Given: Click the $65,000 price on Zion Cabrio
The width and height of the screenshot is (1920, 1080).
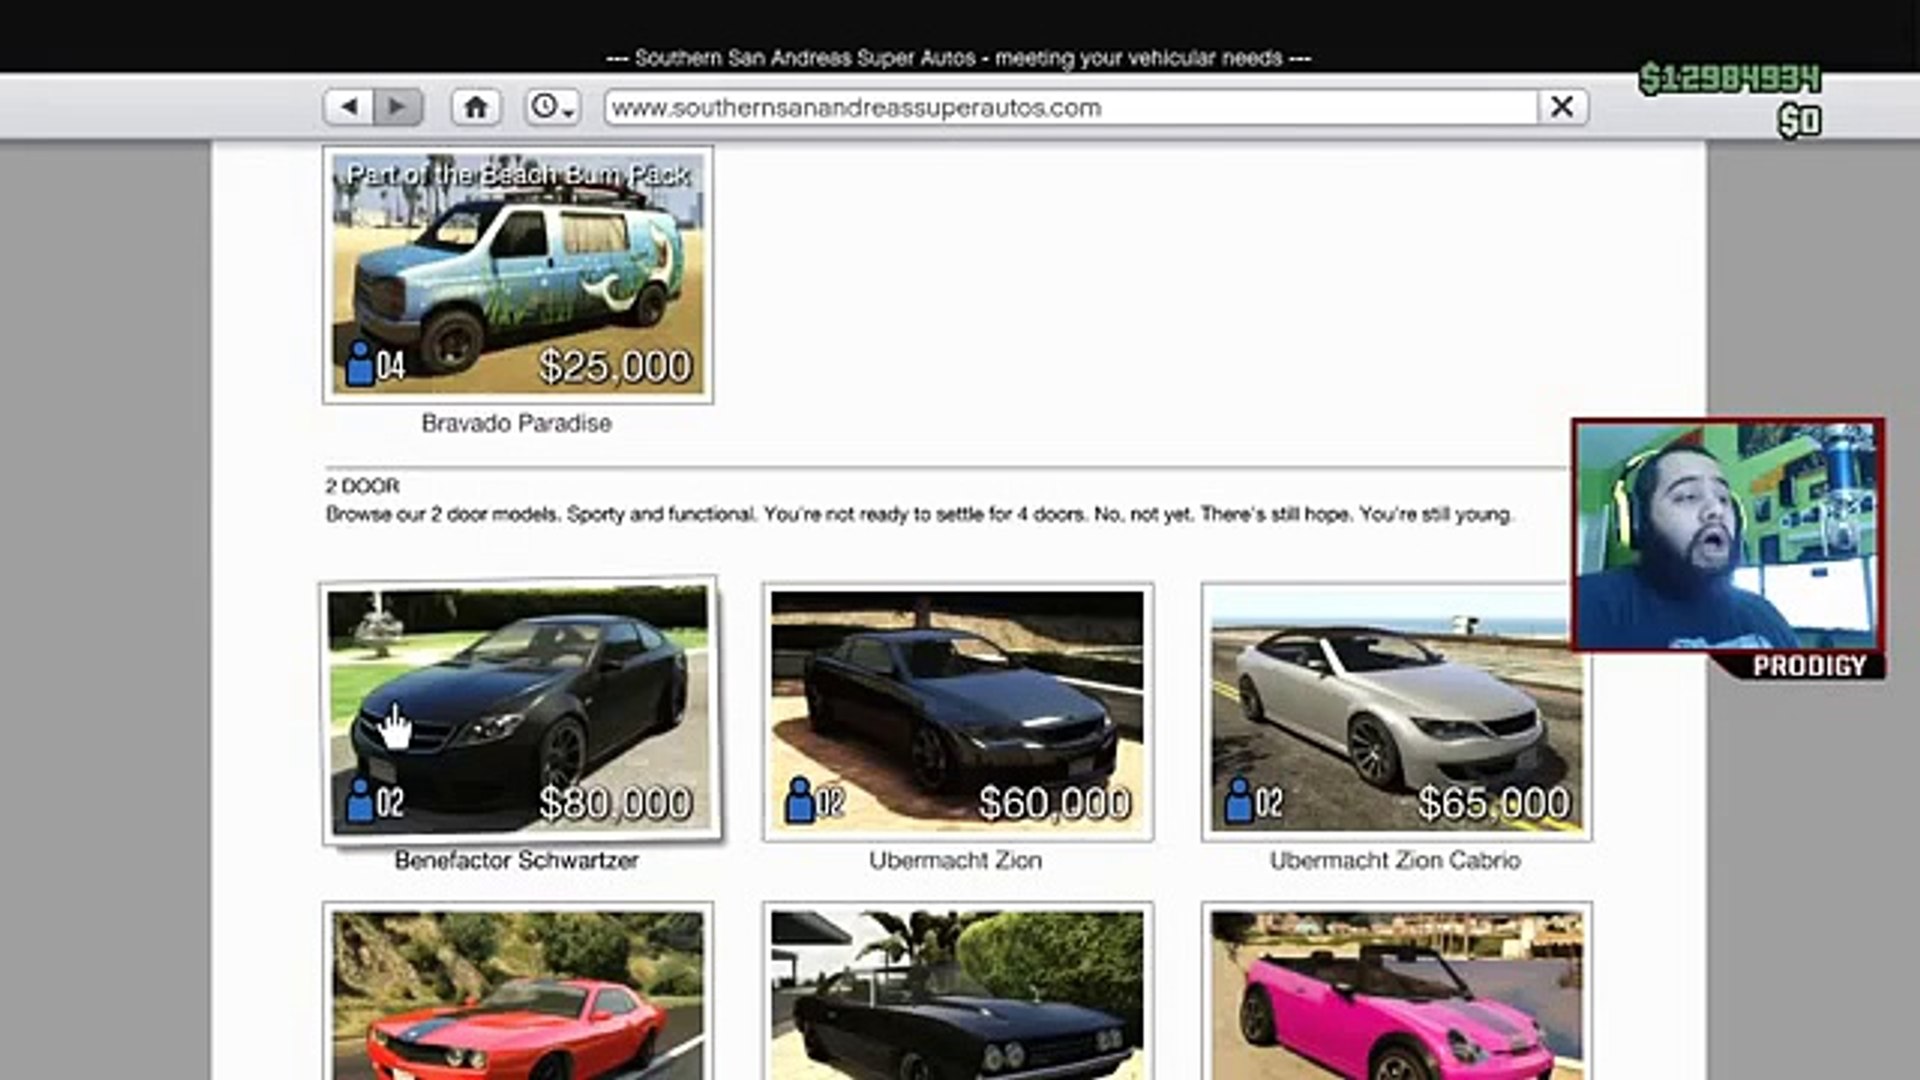Looking at the screenshot, I should point(1494,803).
